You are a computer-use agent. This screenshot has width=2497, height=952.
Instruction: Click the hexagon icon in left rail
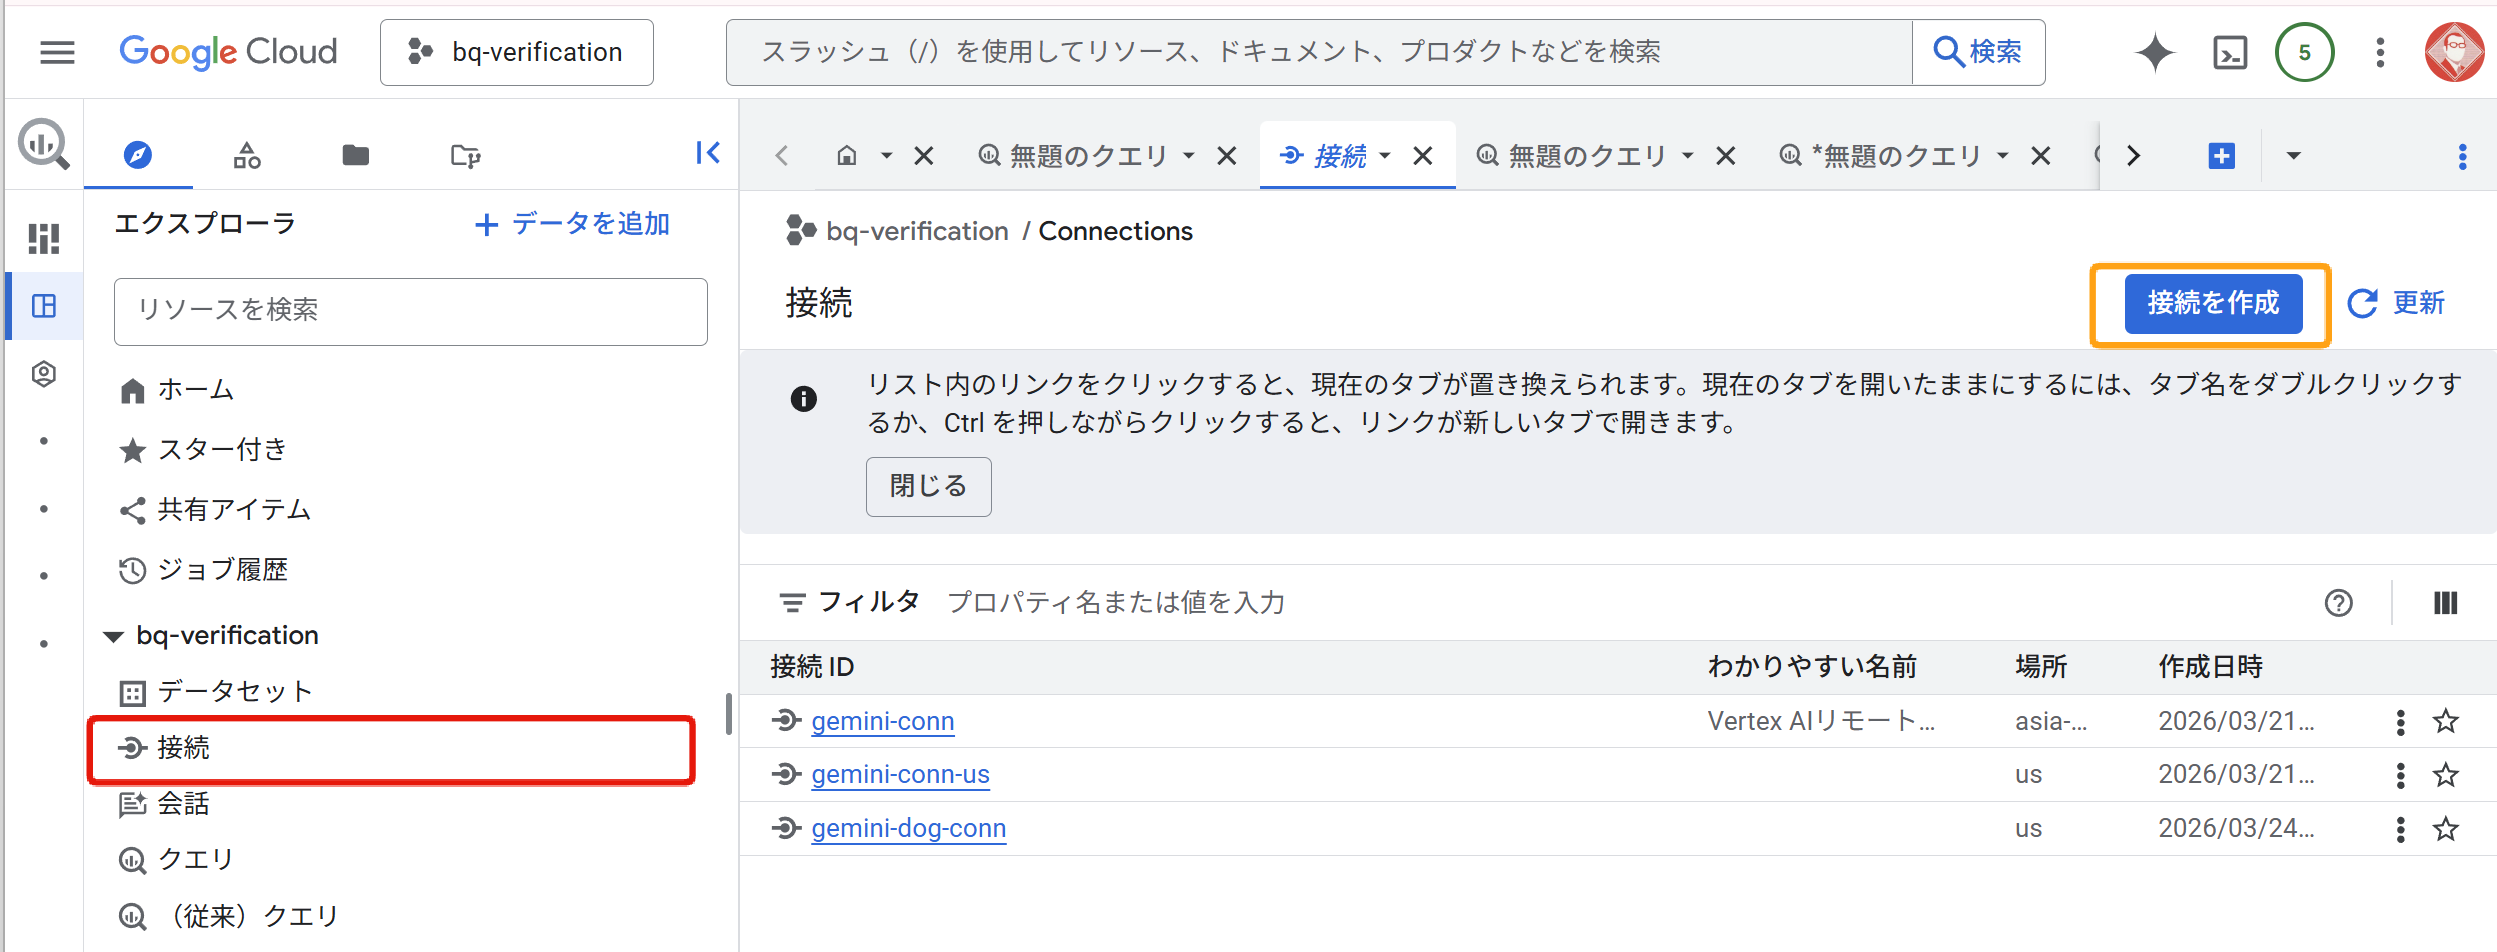(x=43, y=374)
